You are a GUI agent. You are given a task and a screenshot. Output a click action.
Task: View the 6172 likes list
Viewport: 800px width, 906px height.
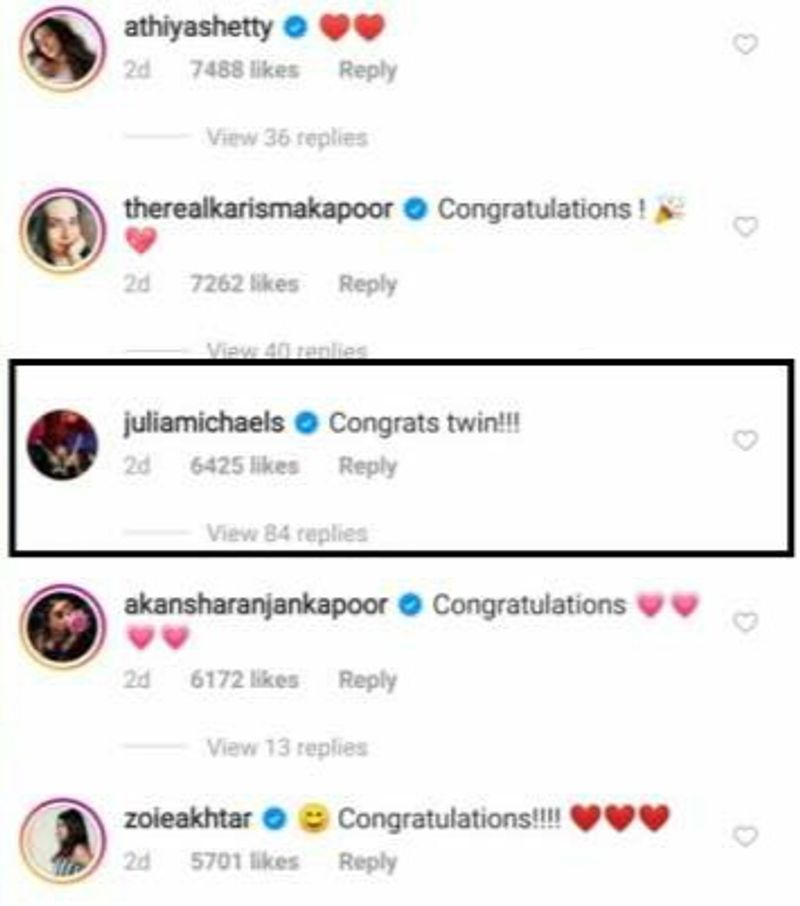click(x=244, y=680)
